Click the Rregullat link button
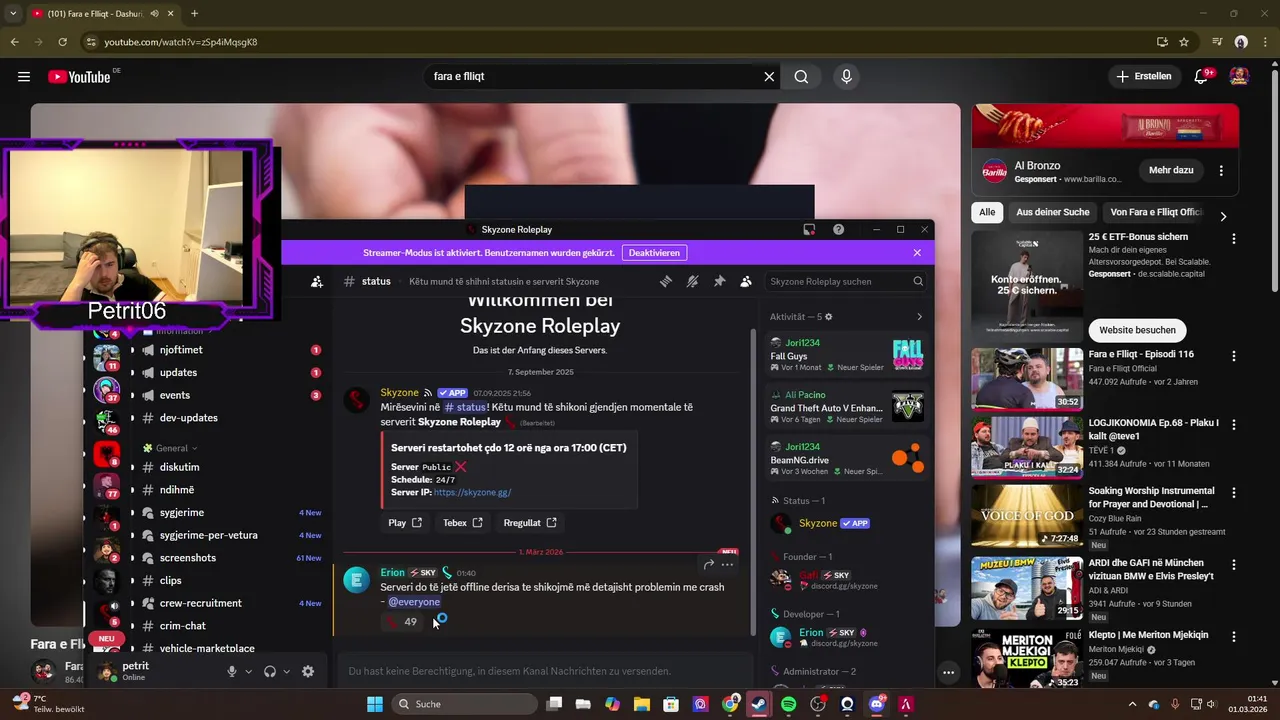Viewport: 1280px width, 720px height. (x=530, y=523)
